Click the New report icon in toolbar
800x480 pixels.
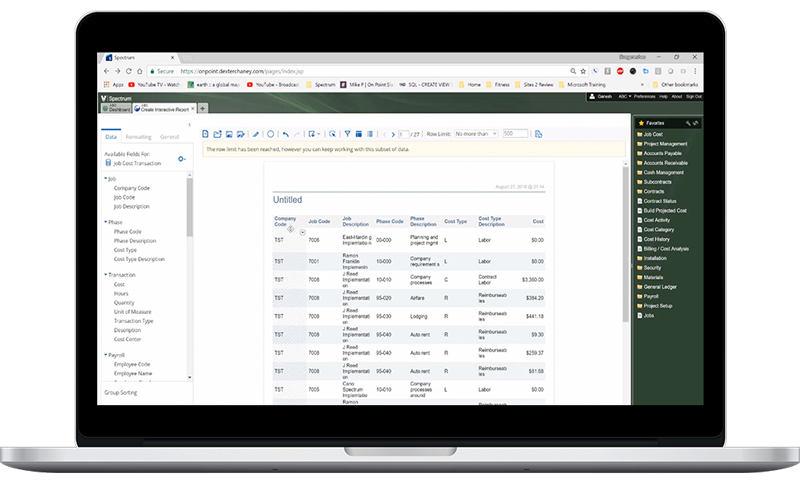(205, 134)
